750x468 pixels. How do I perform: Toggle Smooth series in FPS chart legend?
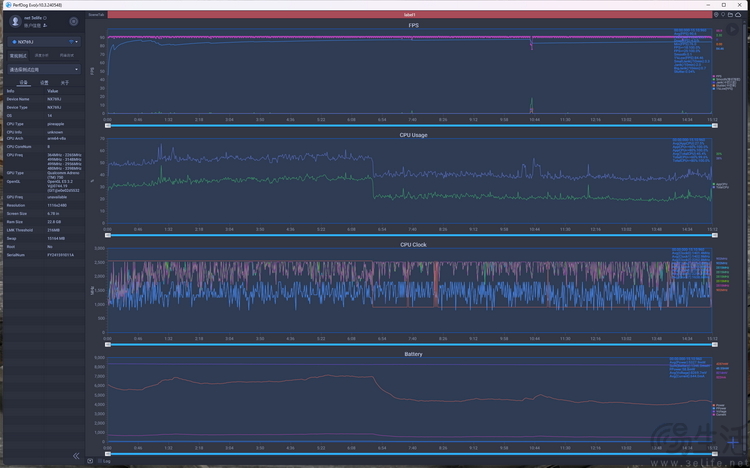point(726,79)
